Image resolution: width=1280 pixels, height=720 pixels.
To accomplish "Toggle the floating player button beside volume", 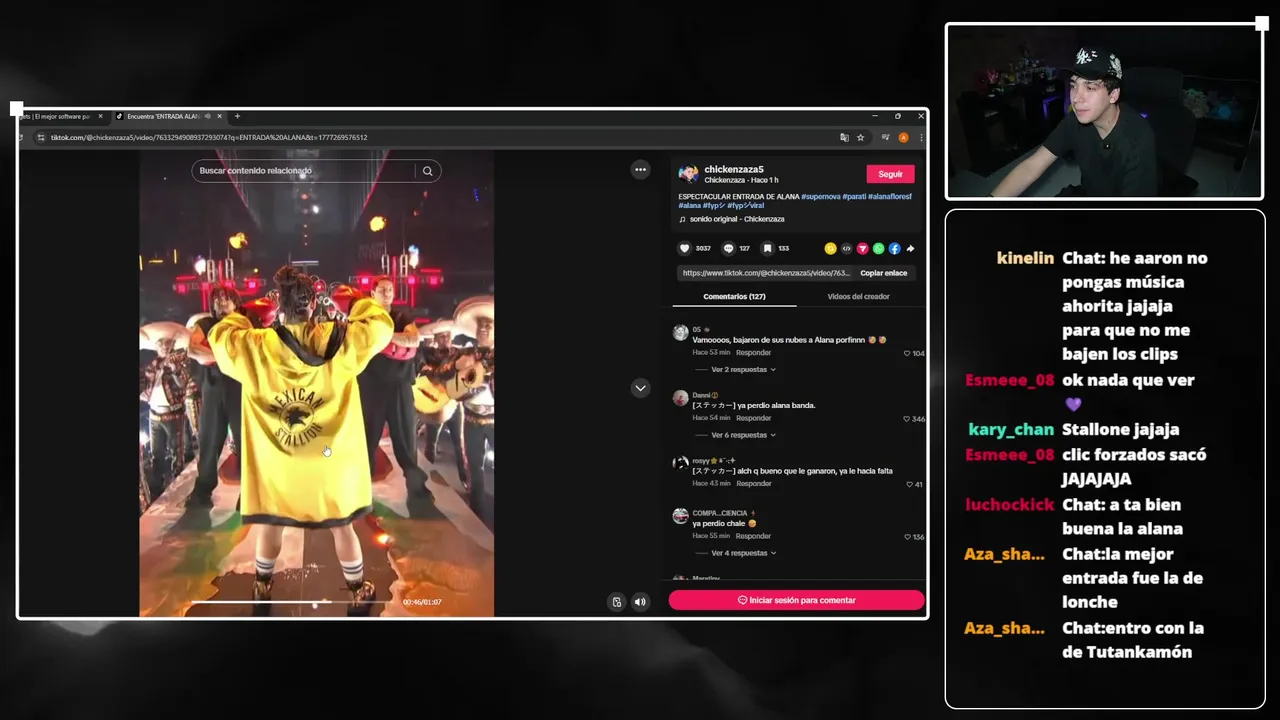I will tap(617, 602).
